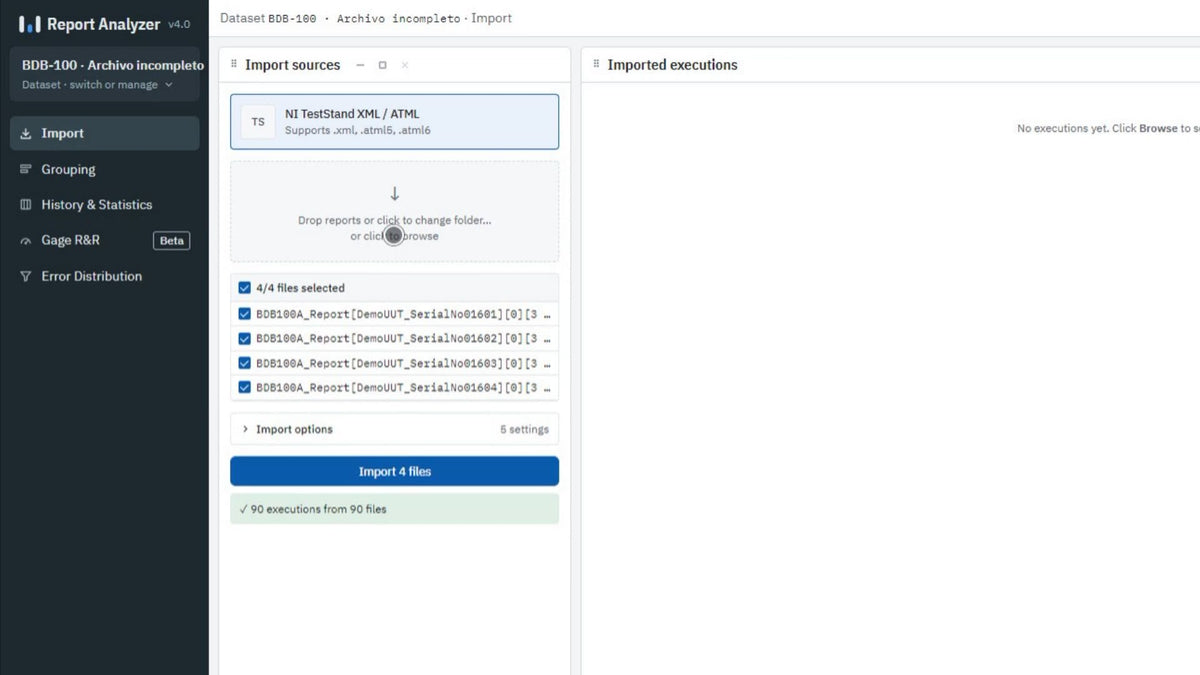1200x675 pixels.
Task: Click the Archivo incompleto breadcrumb text
Action: click(x=399, y=18)
